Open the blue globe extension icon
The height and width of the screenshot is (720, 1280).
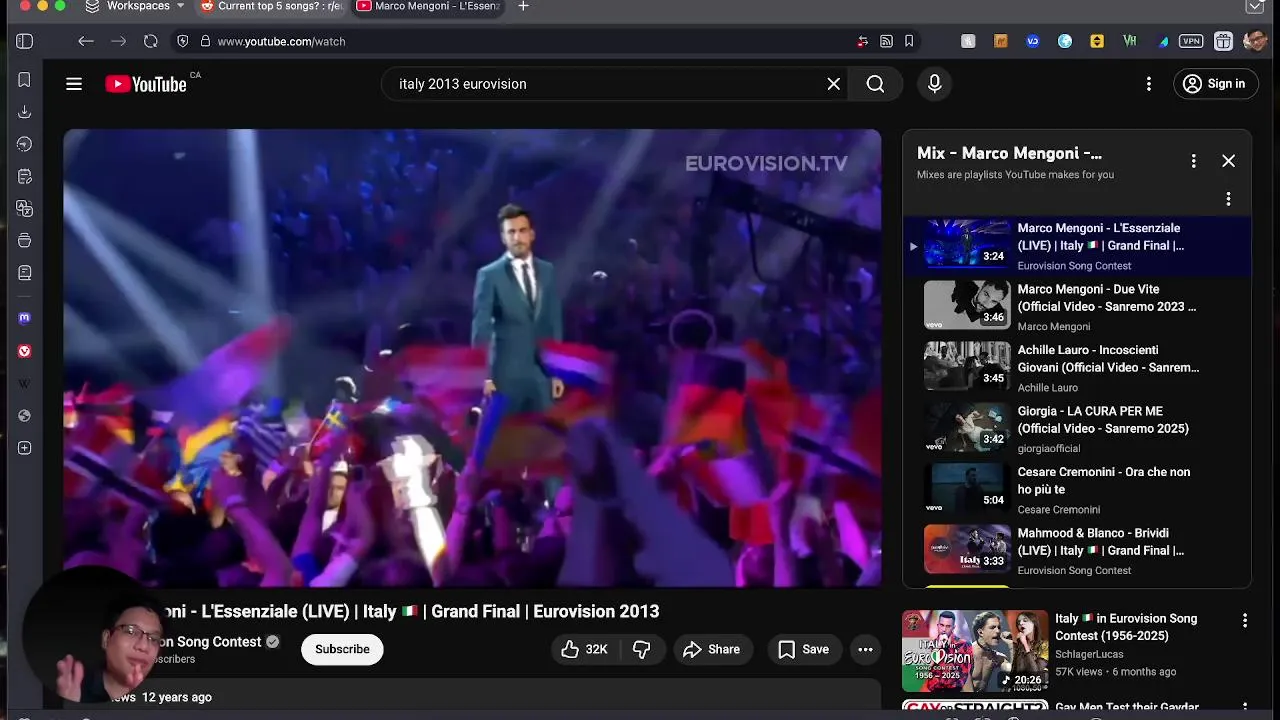pyautogui.click(x=1065, y=41)
